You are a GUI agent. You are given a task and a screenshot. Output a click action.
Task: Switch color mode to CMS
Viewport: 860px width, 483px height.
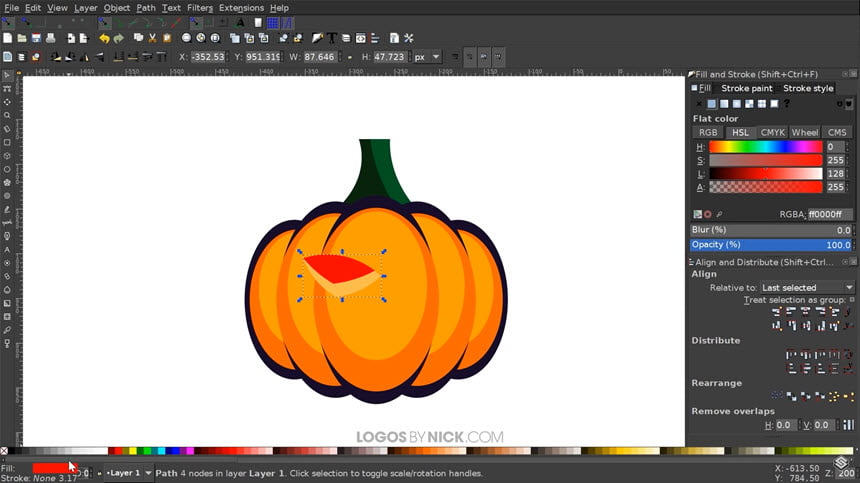[x=837, y=133]
